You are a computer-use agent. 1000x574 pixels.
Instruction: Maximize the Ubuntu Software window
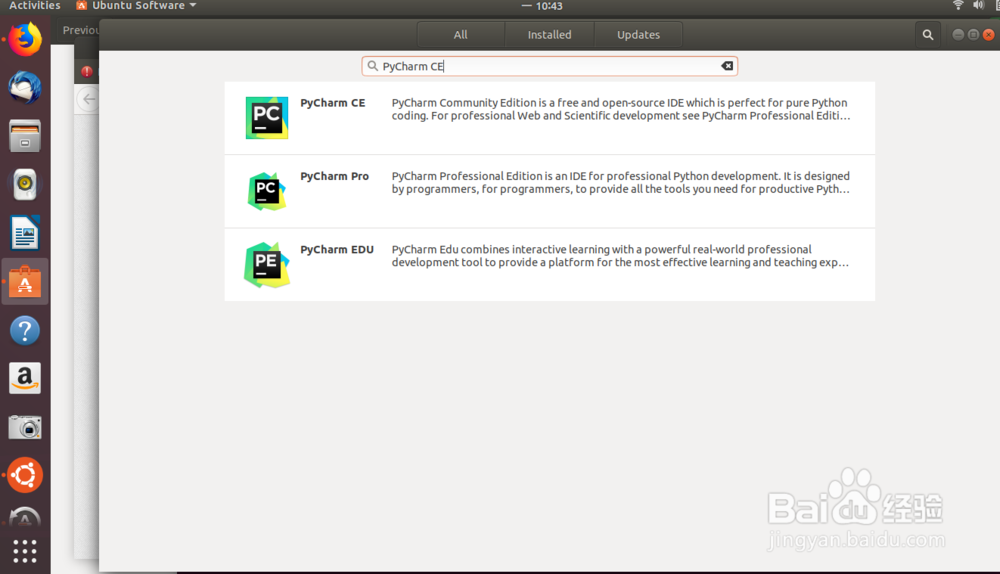click(973, 35)
